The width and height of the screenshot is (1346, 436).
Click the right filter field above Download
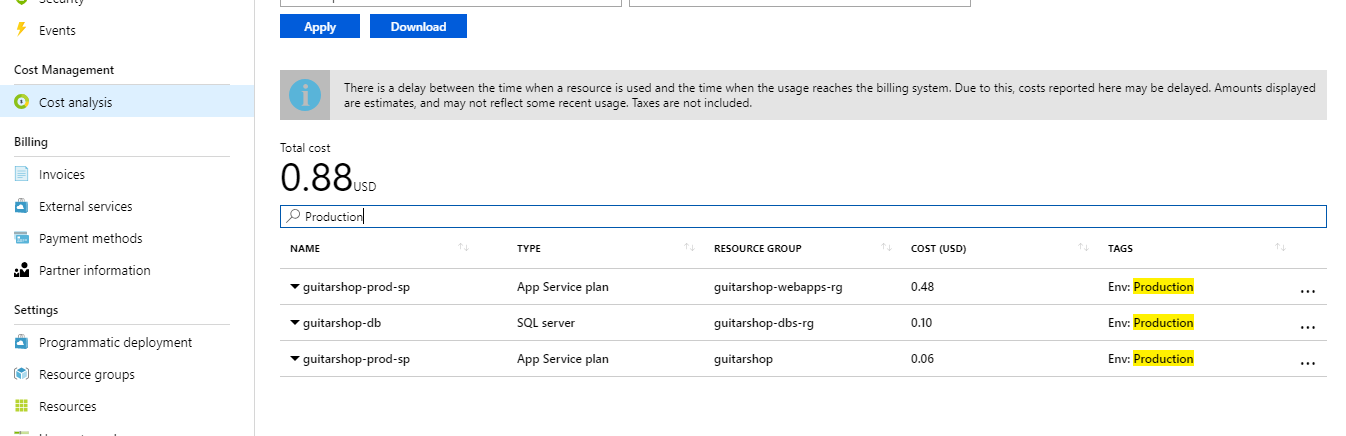click(799, 3)
